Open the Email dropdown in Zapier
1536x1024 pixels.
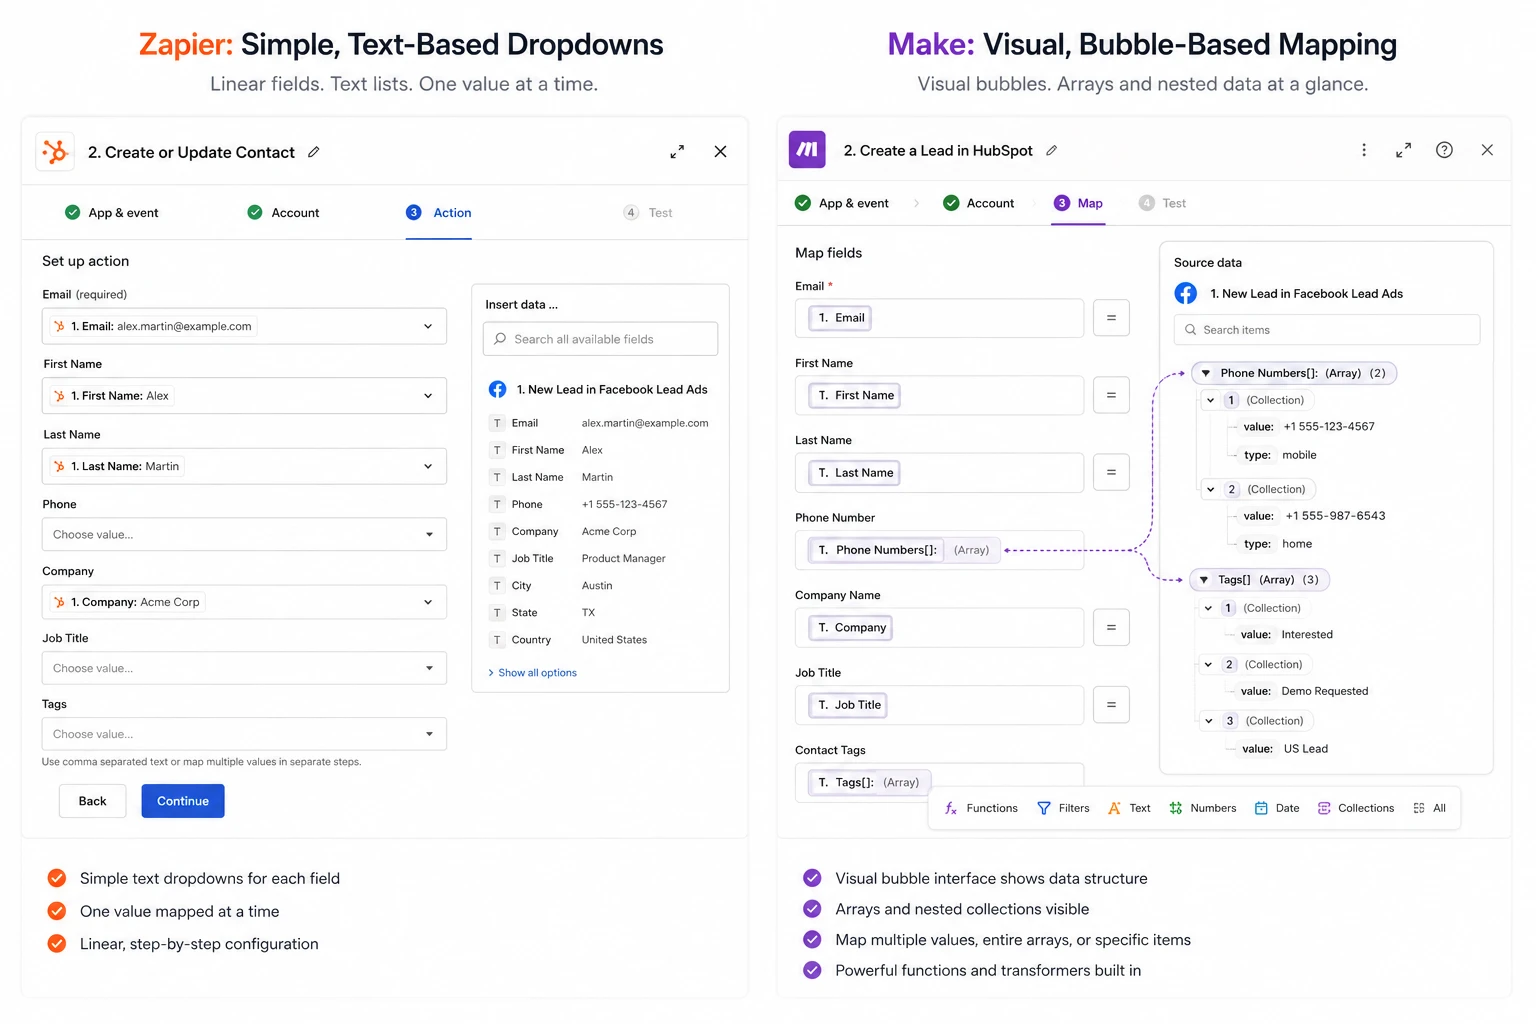coord(244,326)
